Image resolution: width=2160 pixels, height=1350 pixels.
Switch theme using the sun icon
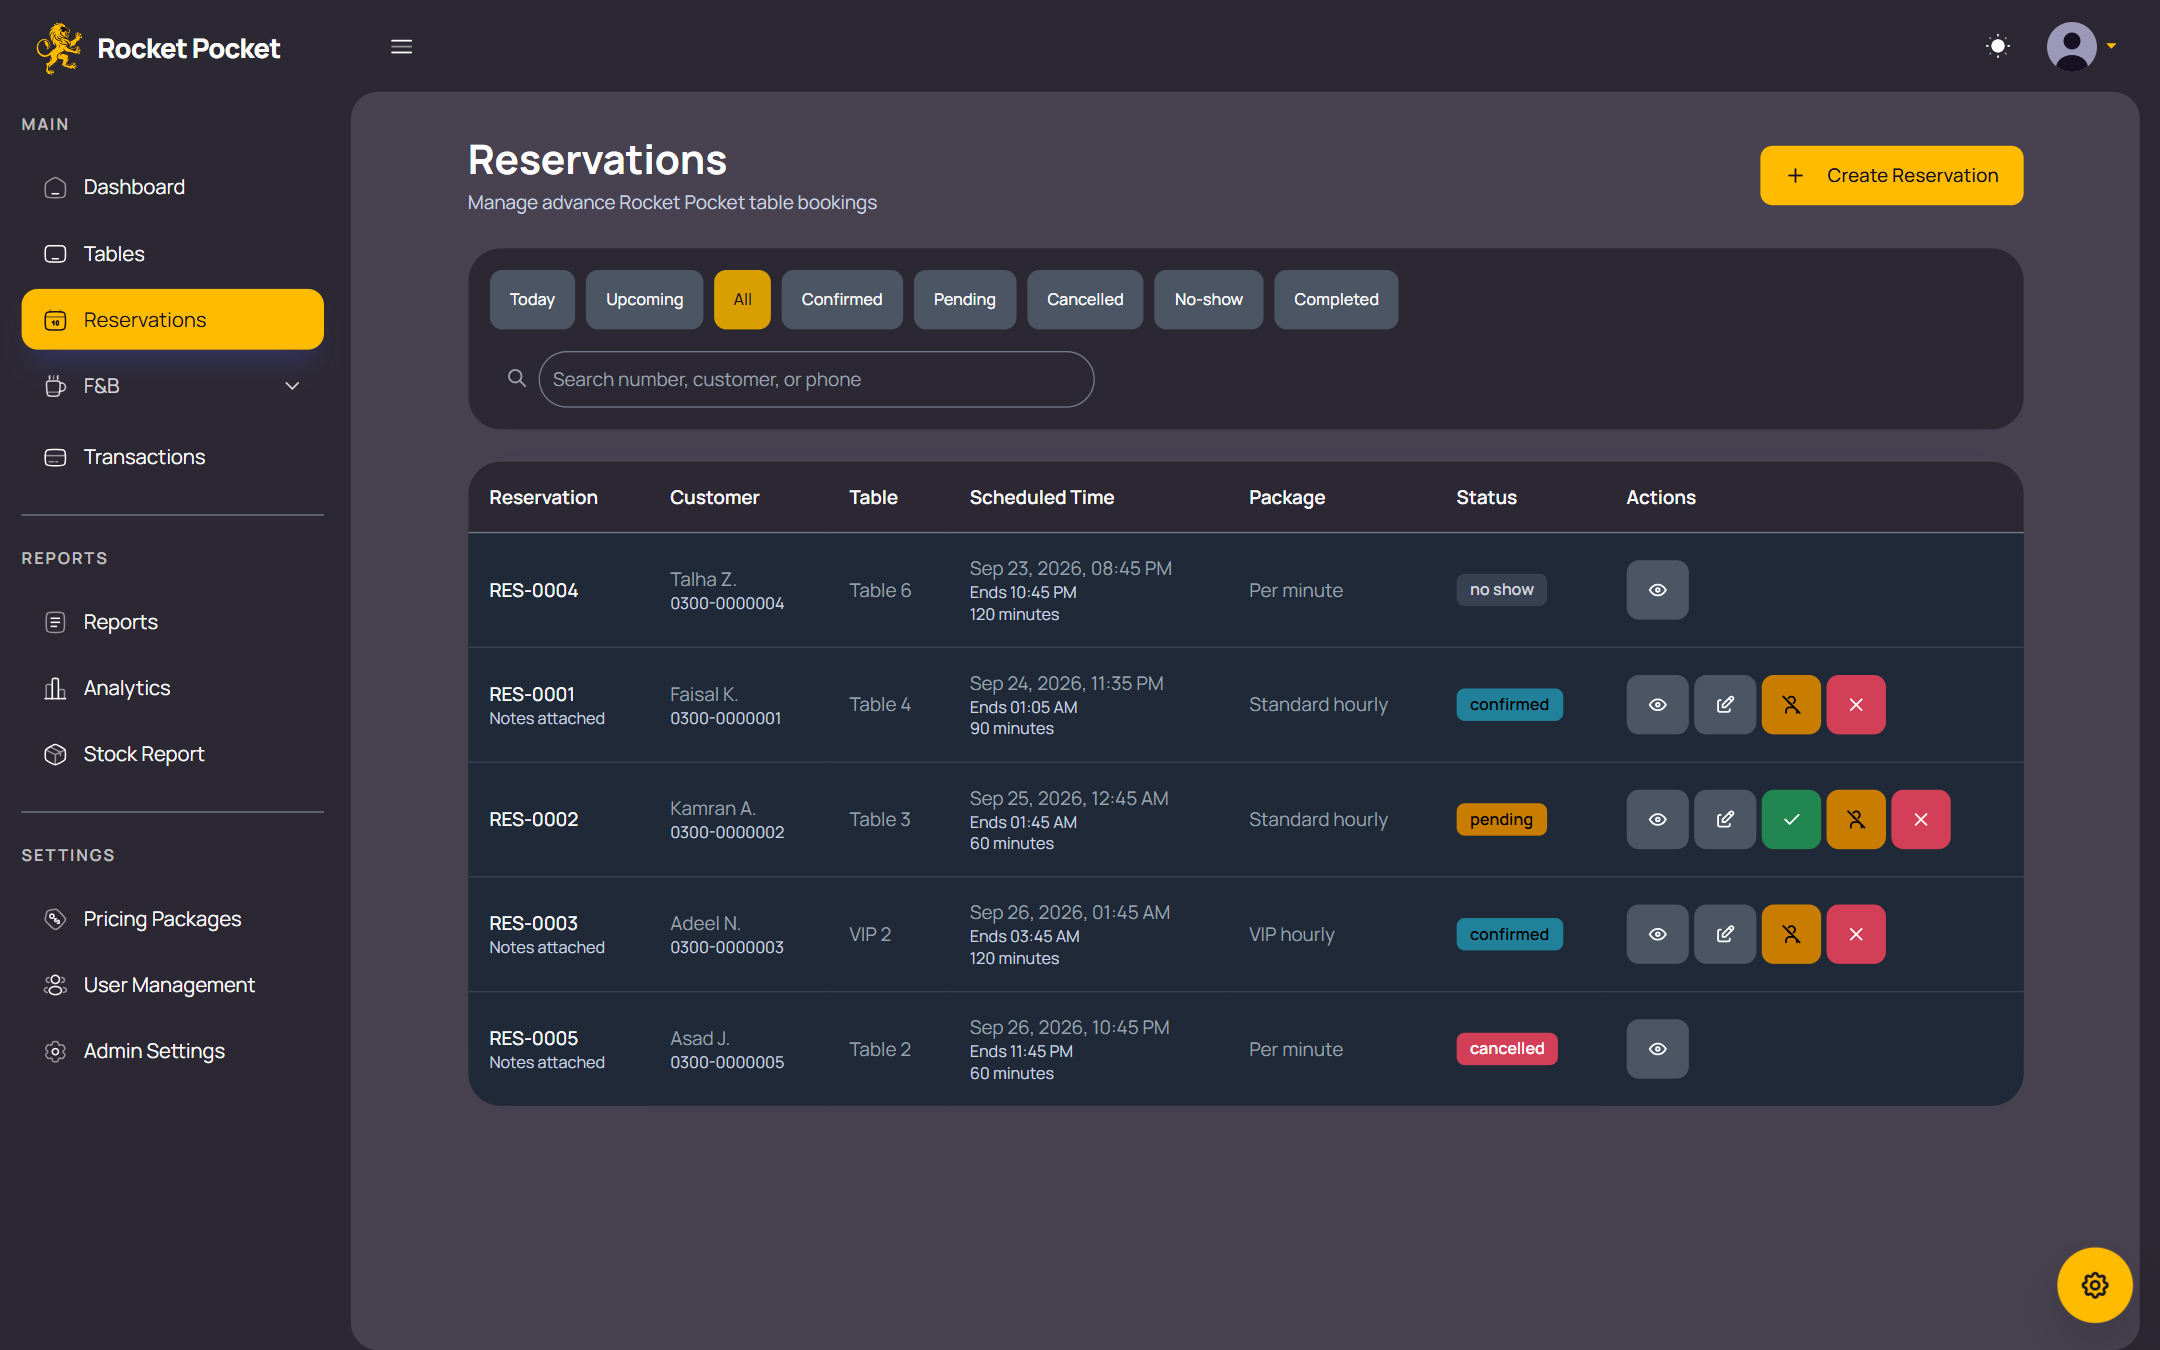(1997, 46)
